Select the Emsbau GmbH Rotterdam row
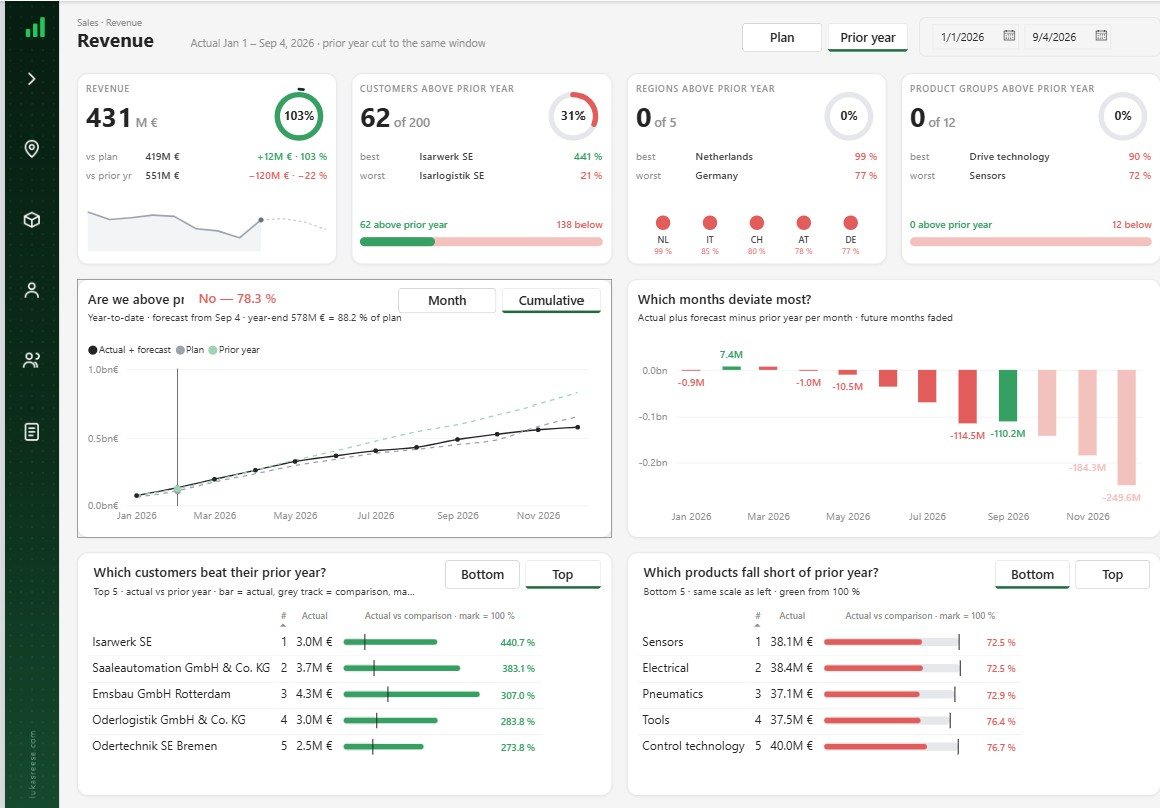This screenshot has height=808, width=1160. pos(313,694)
